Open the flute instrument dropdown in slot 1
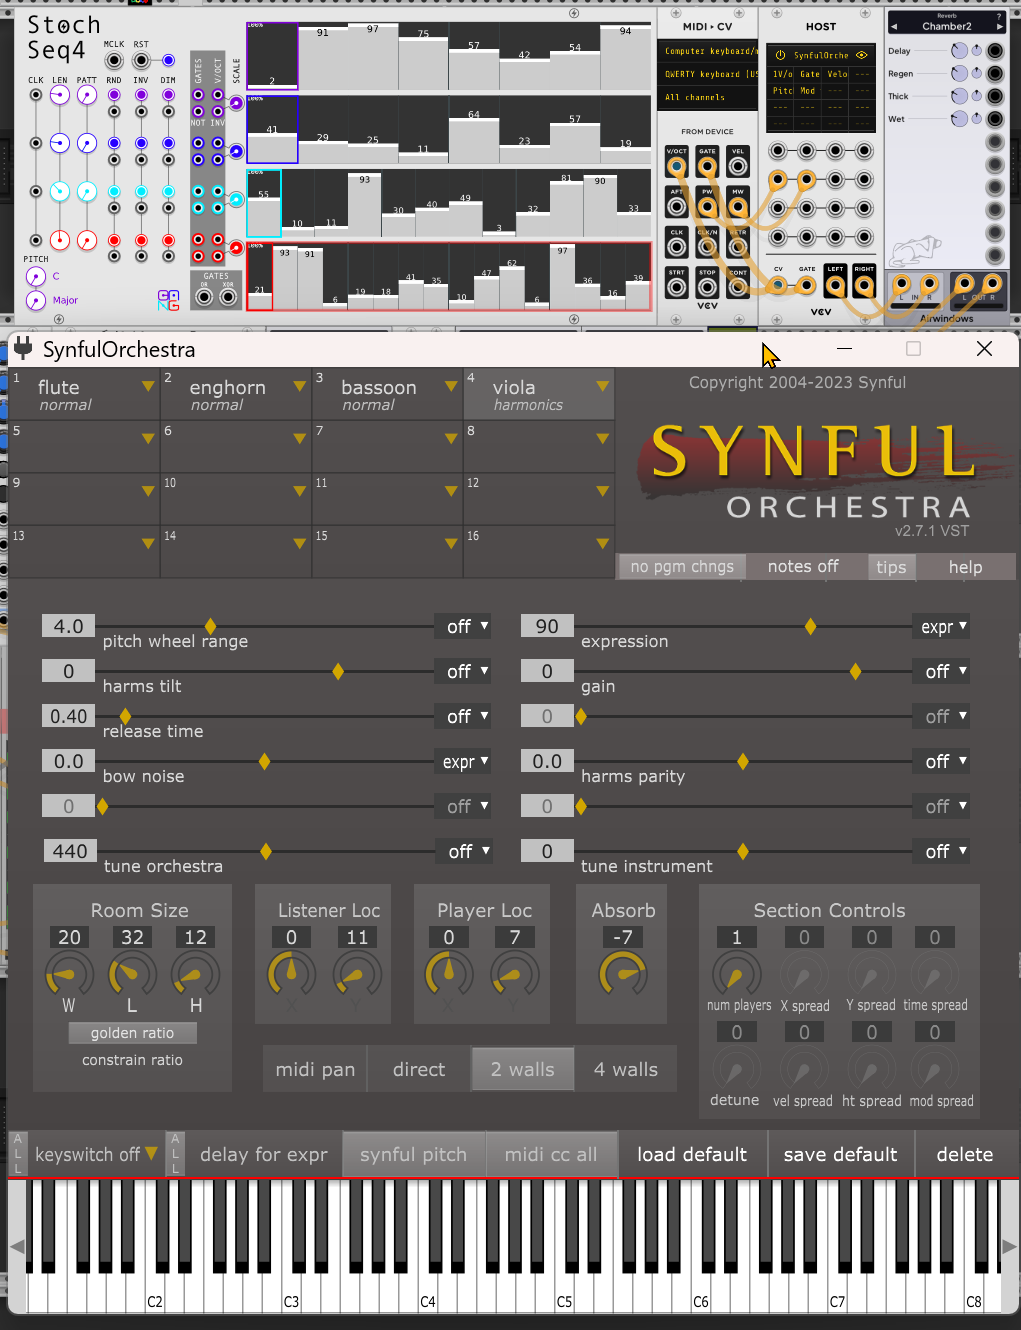Viewport: 1021px width, 1330px height. (x=148, y=386)
